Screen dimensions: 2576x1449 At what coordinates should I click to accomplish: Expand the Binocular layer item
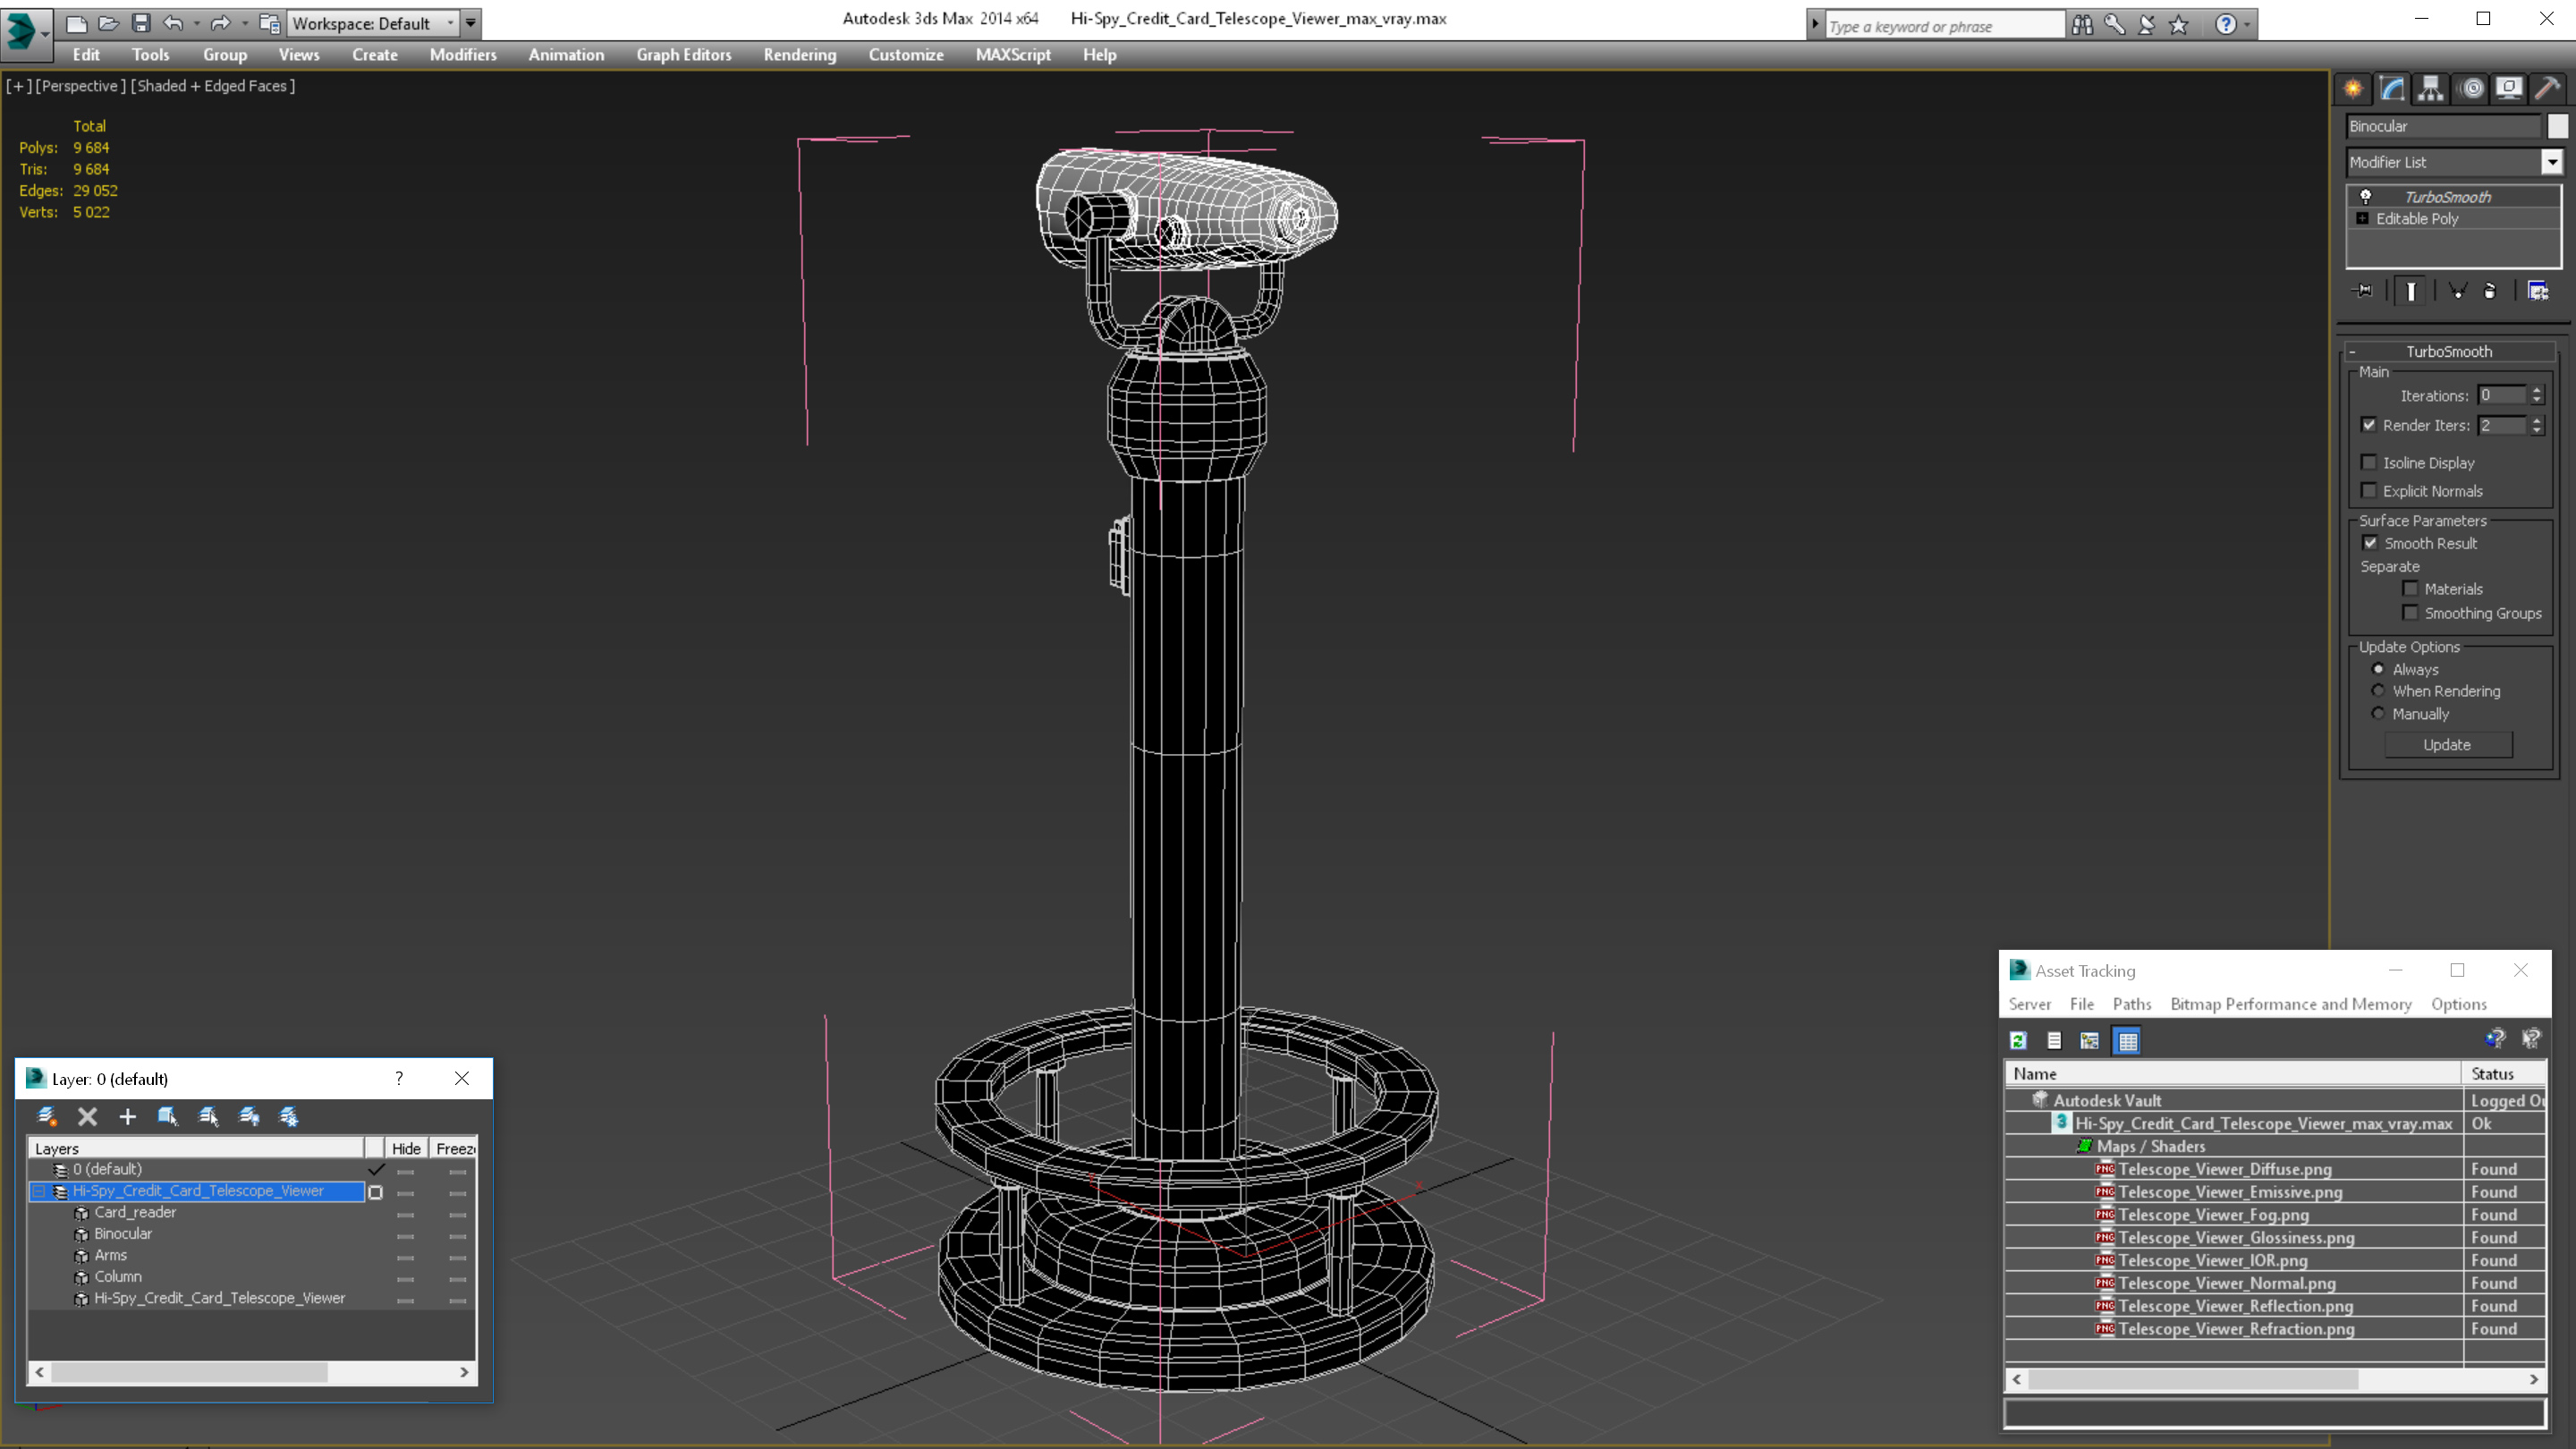point(80,1233)
